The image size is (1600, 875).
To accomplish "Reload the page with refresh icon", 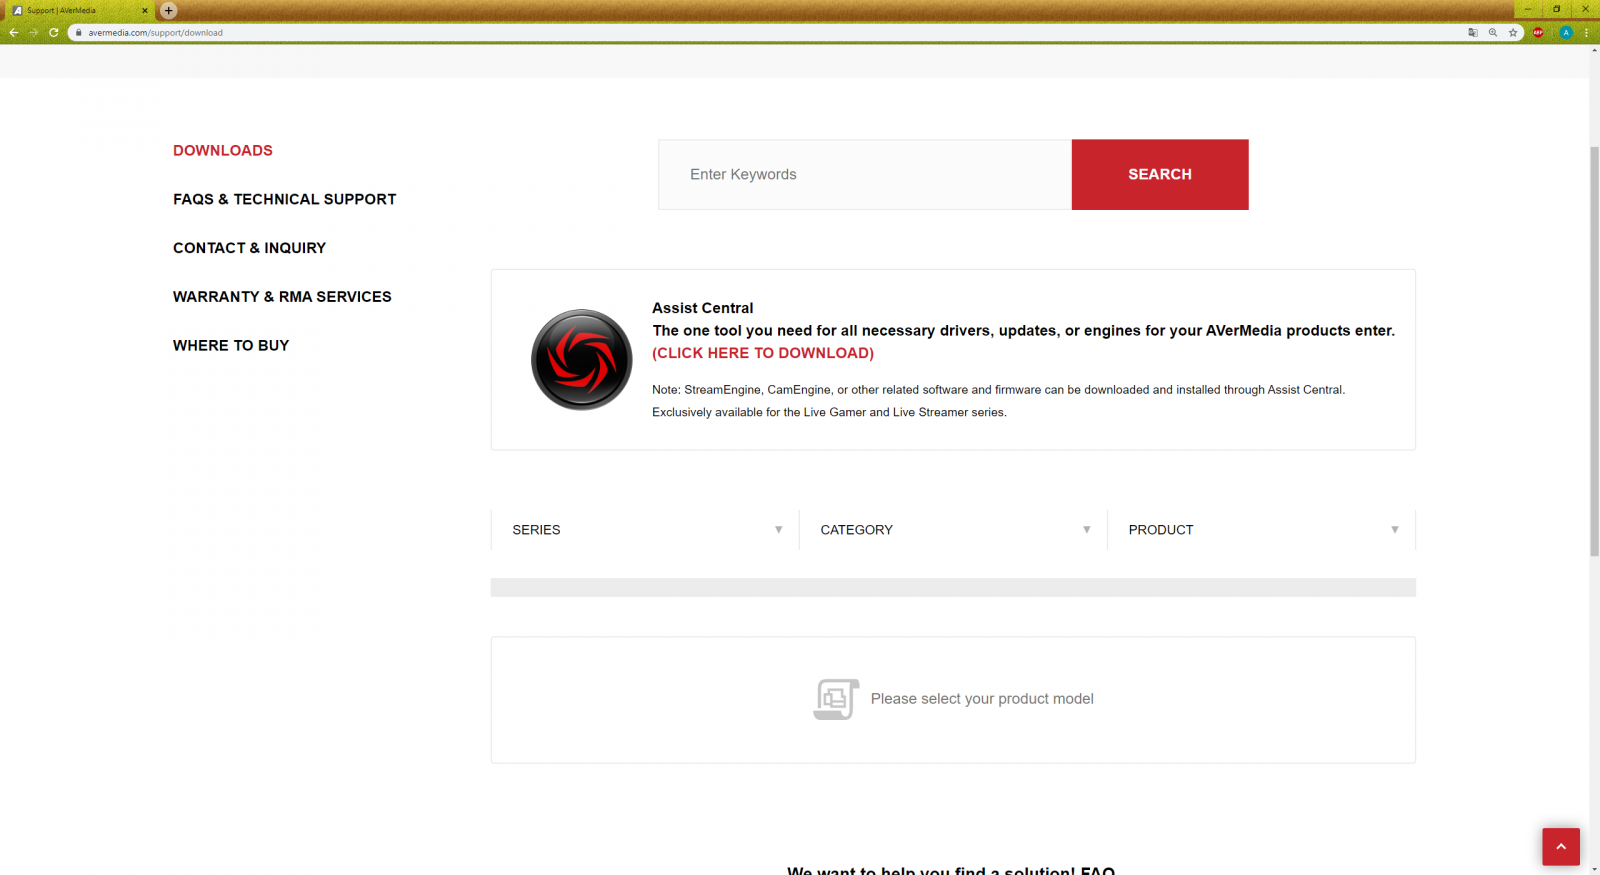I will coord(54,33).
